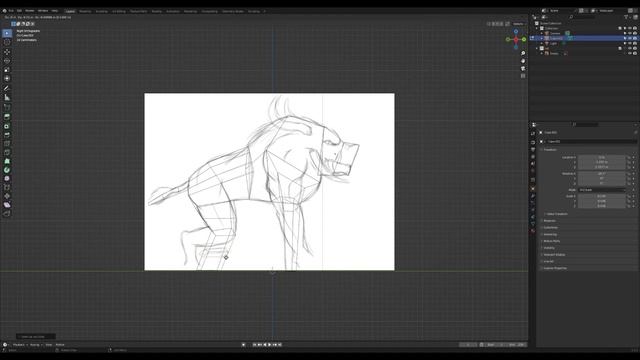The image size is (640, 360).
Task: Select the Inset Faces tool
Action: pyautogui.click(x=7, y=126)
